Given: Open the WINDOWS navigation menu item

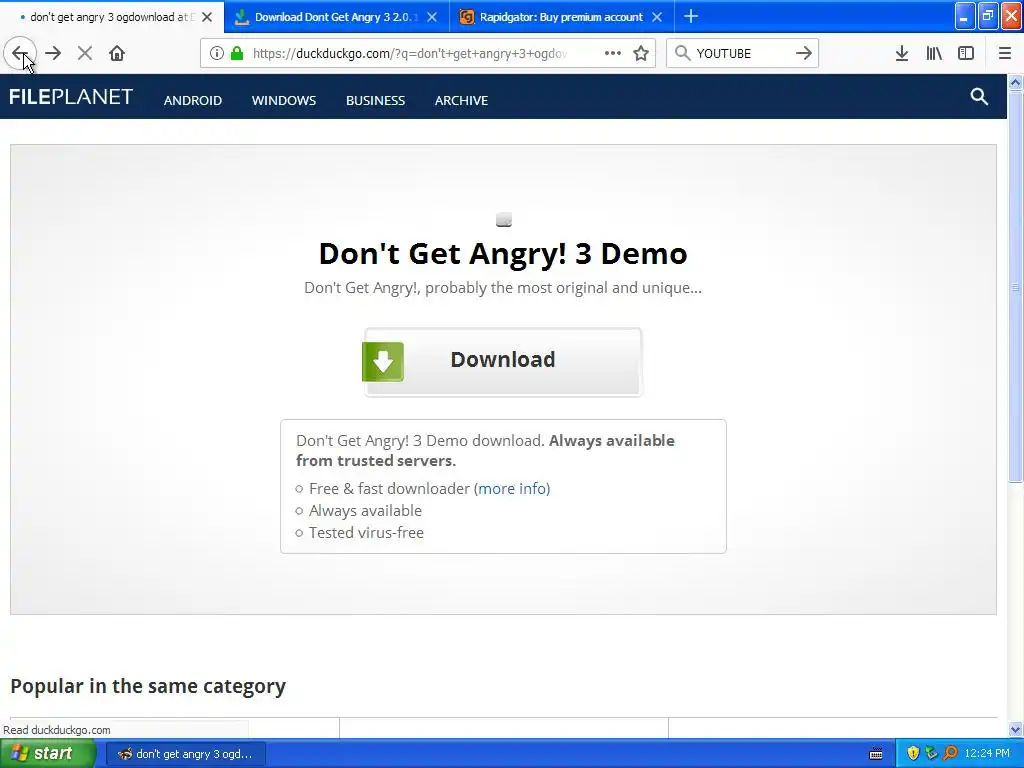Looking at the screenshot, I should pos(284,101).
